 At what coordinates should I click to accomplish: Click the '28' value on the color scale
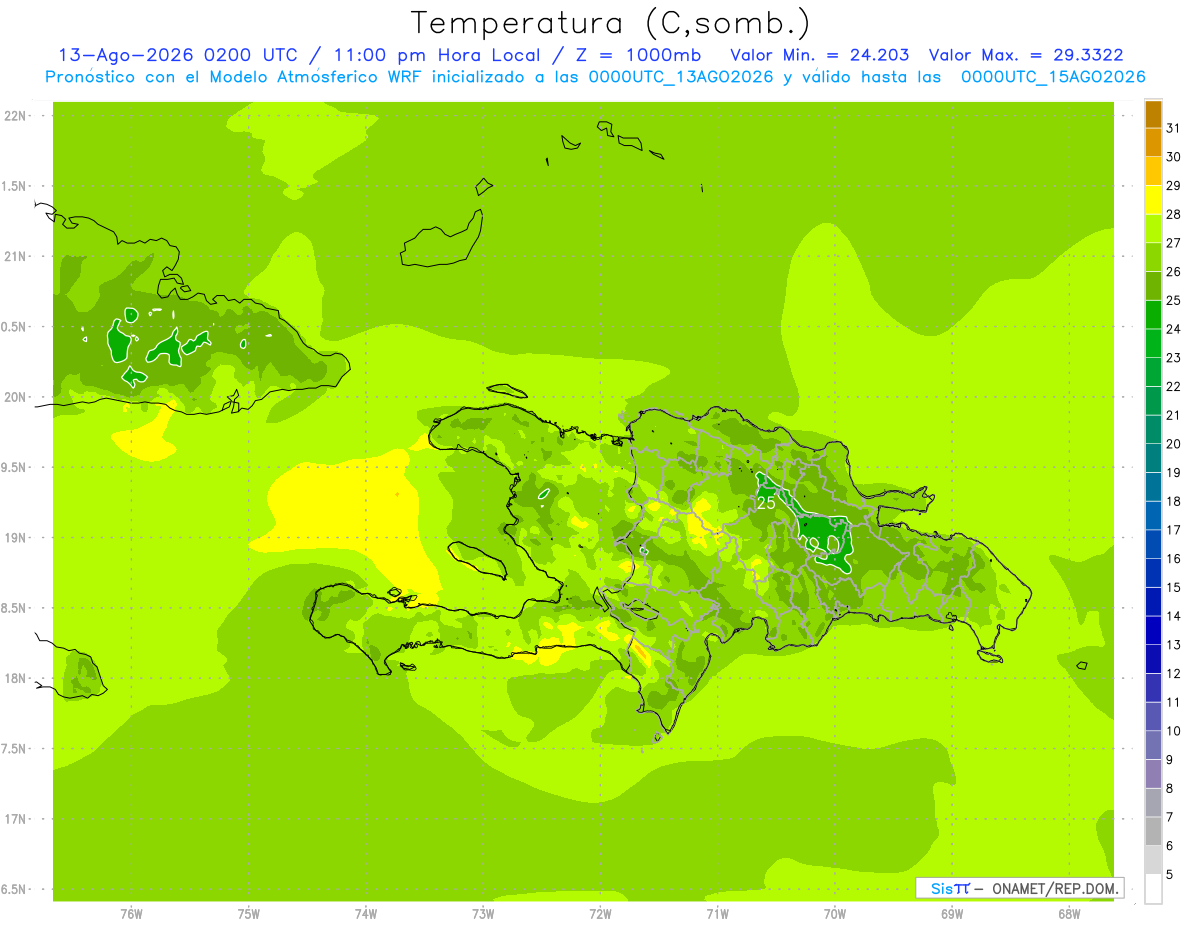[x=1173, y=214]
